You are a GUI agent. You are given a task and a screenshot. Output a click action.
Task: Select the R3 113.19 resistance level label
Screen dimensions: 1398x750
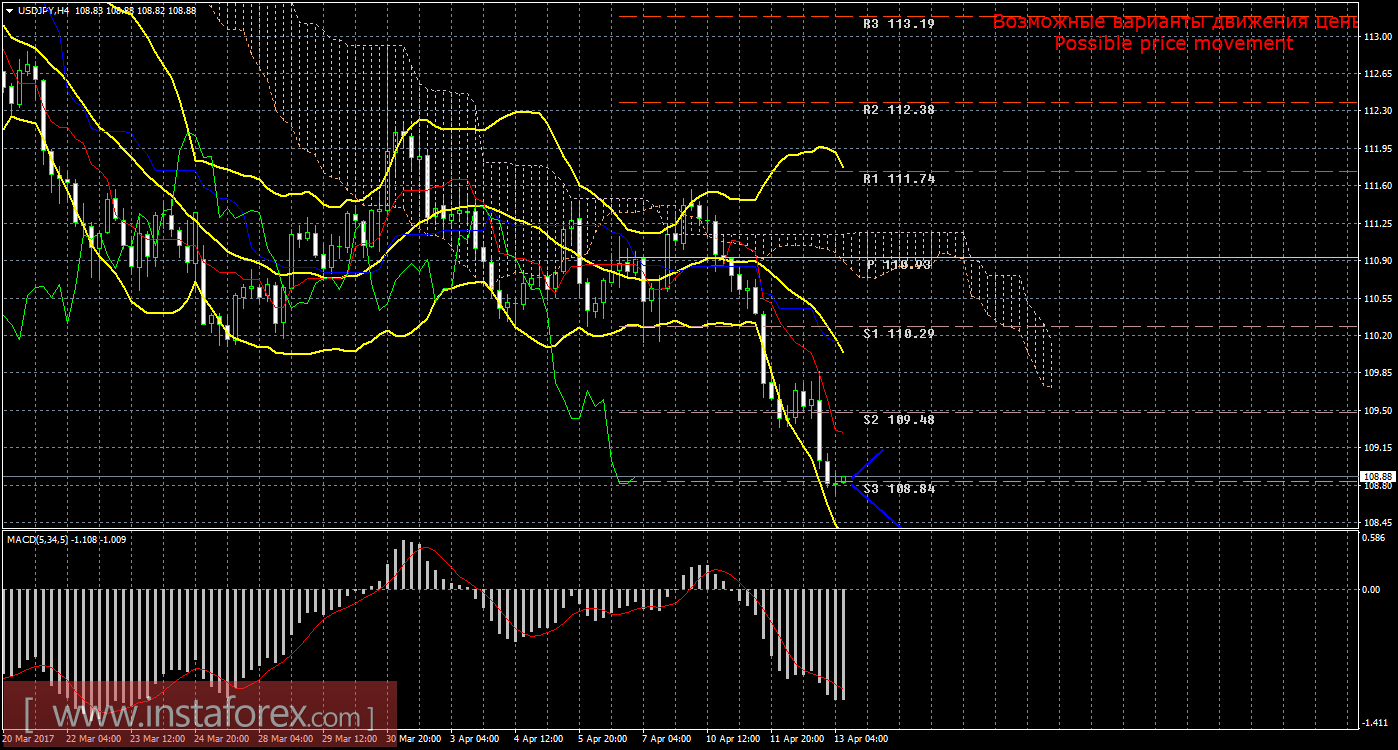click(x=898, y=22)
